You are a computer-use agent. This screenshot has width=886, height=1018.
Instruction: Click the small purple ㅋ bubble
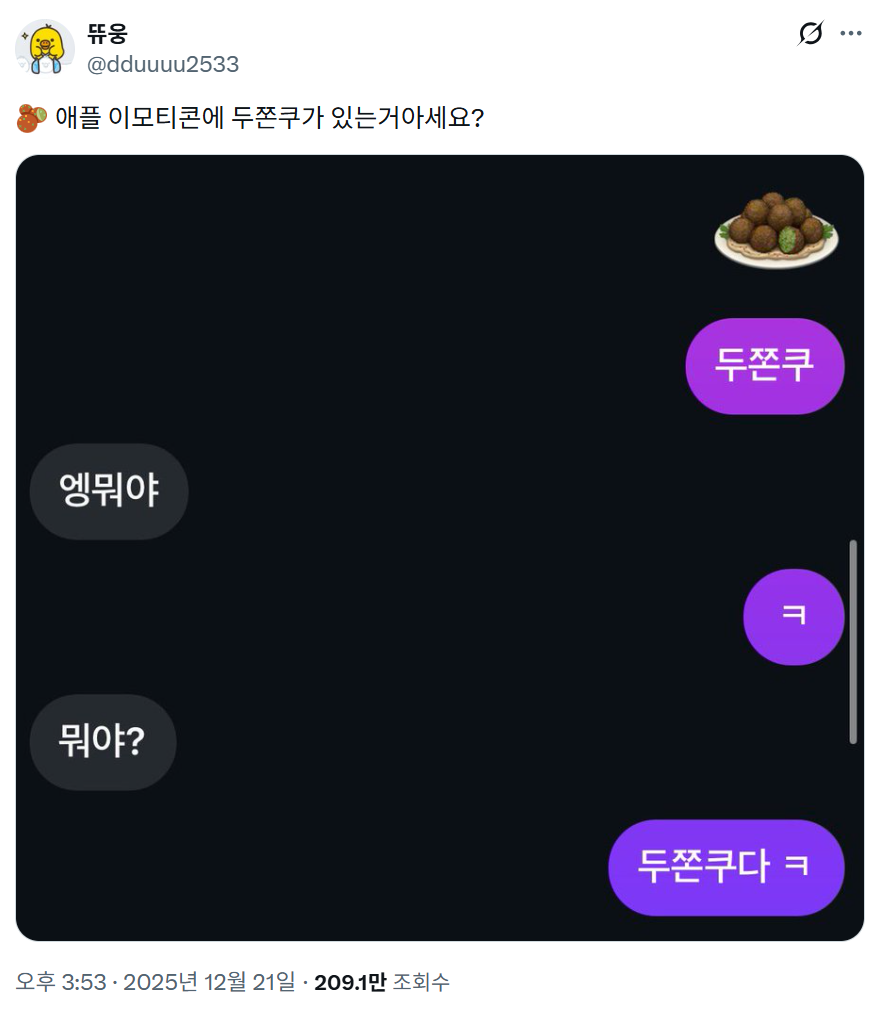click(x=794, y=616)
